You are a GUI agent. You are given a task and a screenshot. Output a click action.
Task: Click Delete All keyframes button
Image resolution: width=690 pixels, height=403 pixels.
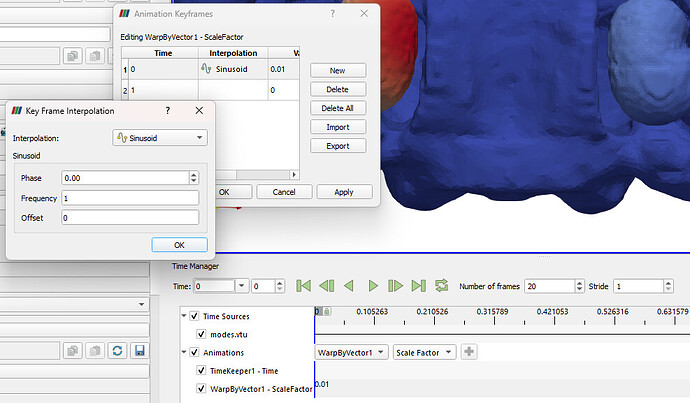point(338,108)
